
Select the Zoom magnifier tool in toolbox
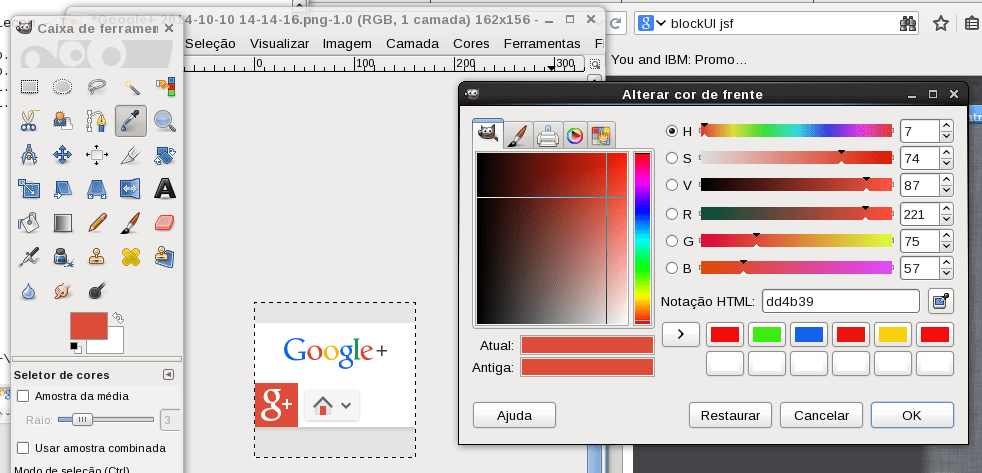coord(165,120)
